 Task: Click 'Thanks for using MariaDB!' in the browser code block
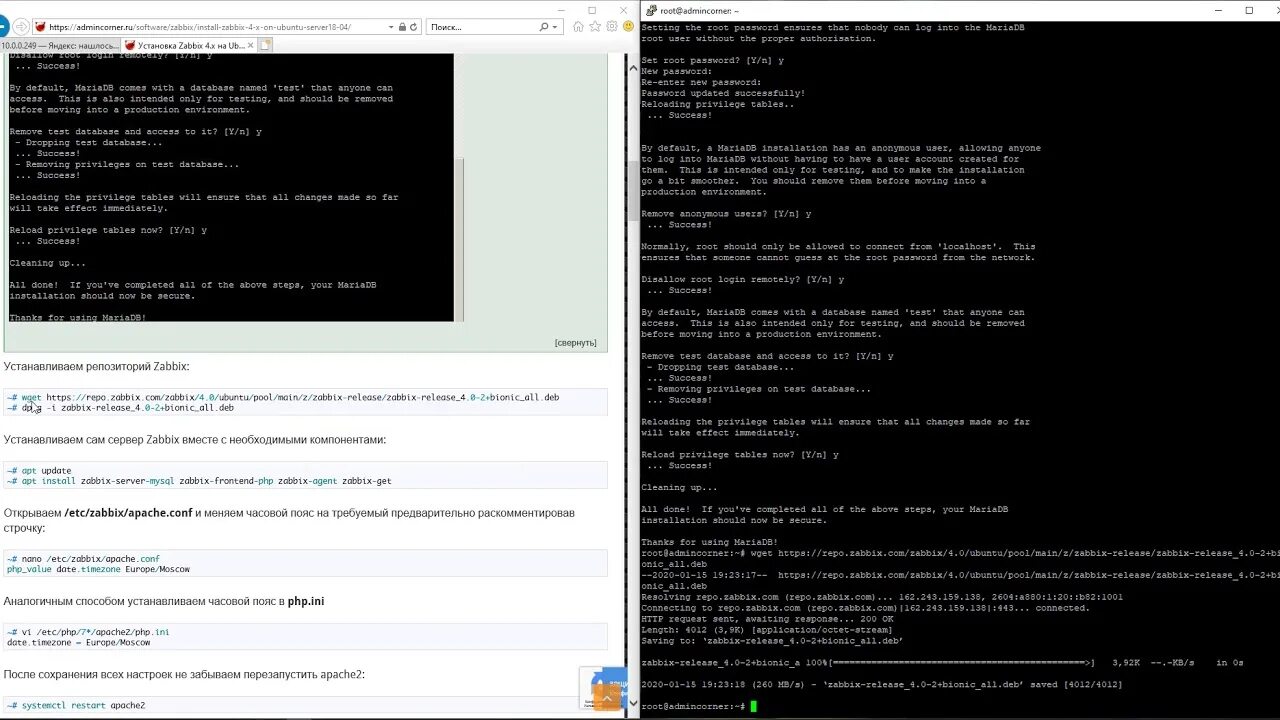click(x=78, y=317)
